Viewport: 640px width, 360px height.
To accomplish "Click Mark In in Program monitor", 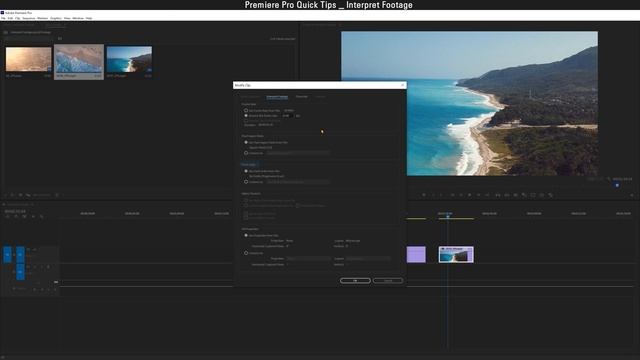I will (433, 195).
